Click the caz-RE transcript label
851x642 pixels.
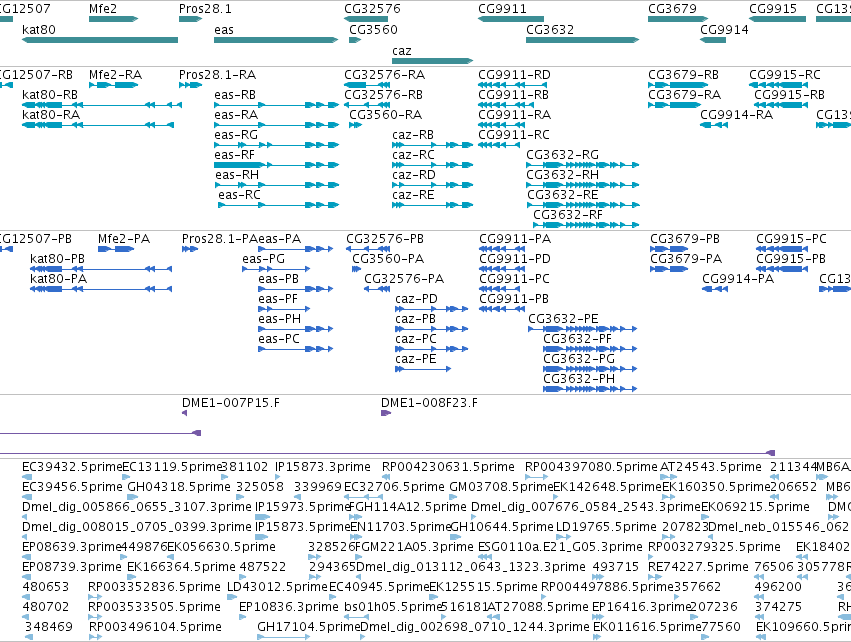pyautogui.click(x=414, y=195)
